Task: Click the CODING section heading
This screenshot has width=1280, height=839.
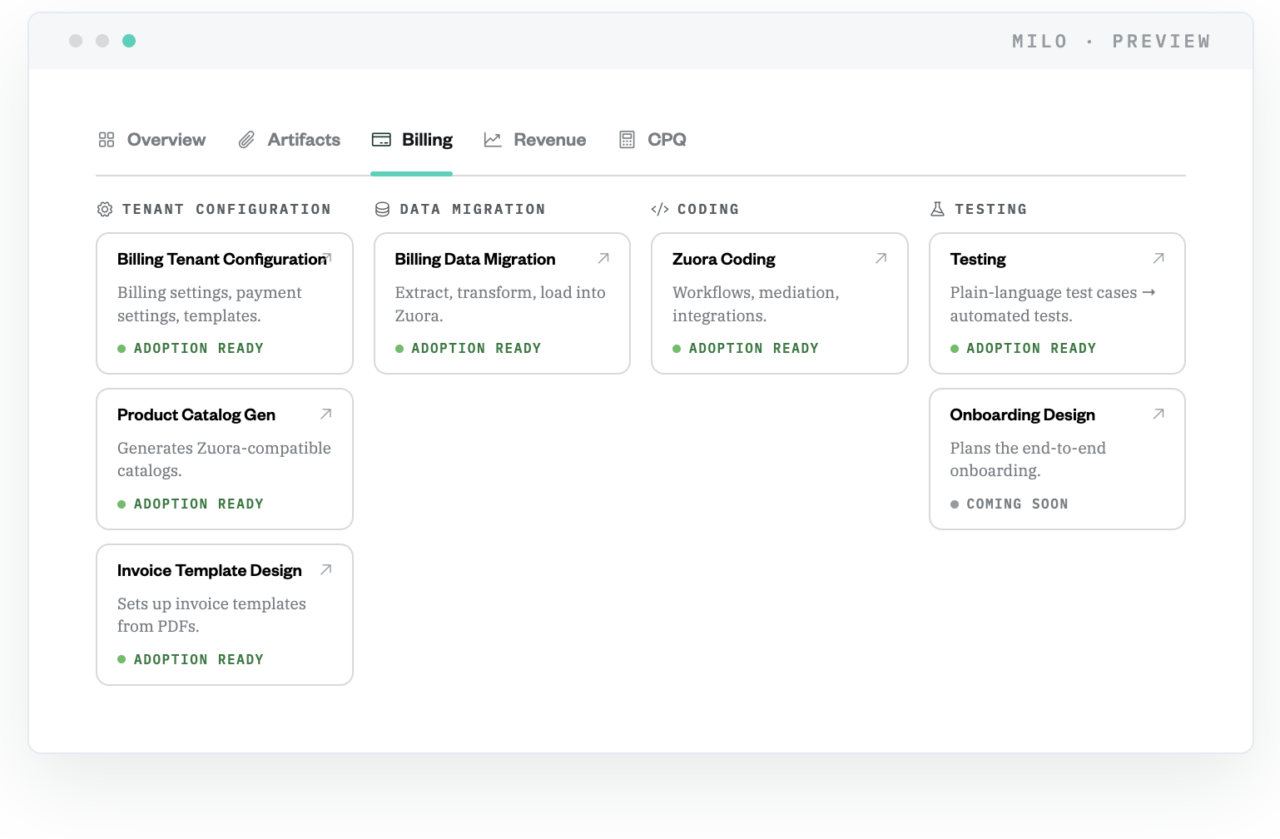Action: [x=708, y=209]
